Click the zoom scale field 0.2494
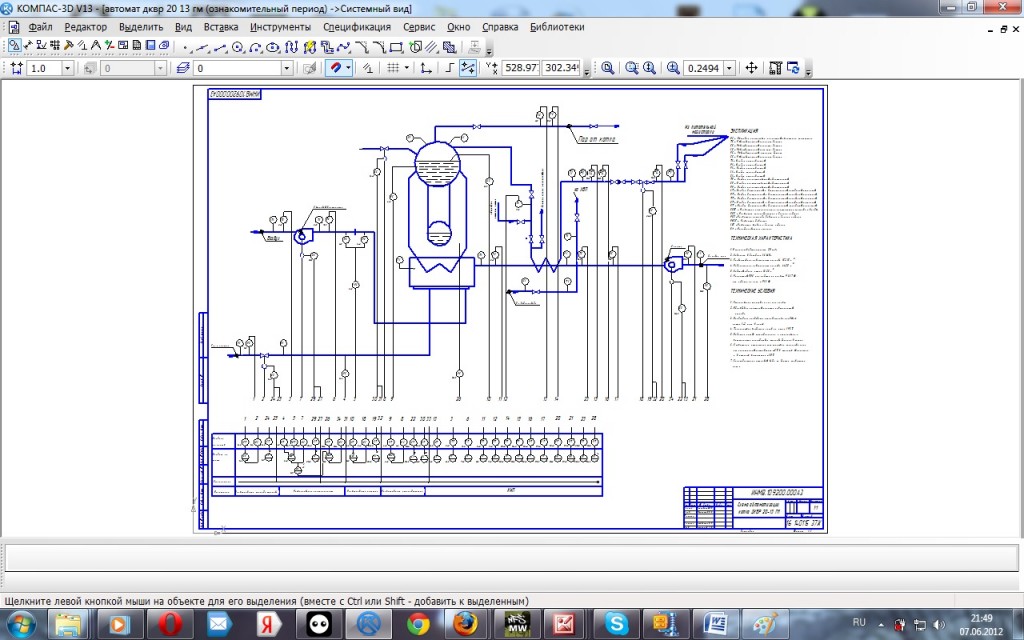This screenshot has height=640, width=1024. click(x=703, y=68)
